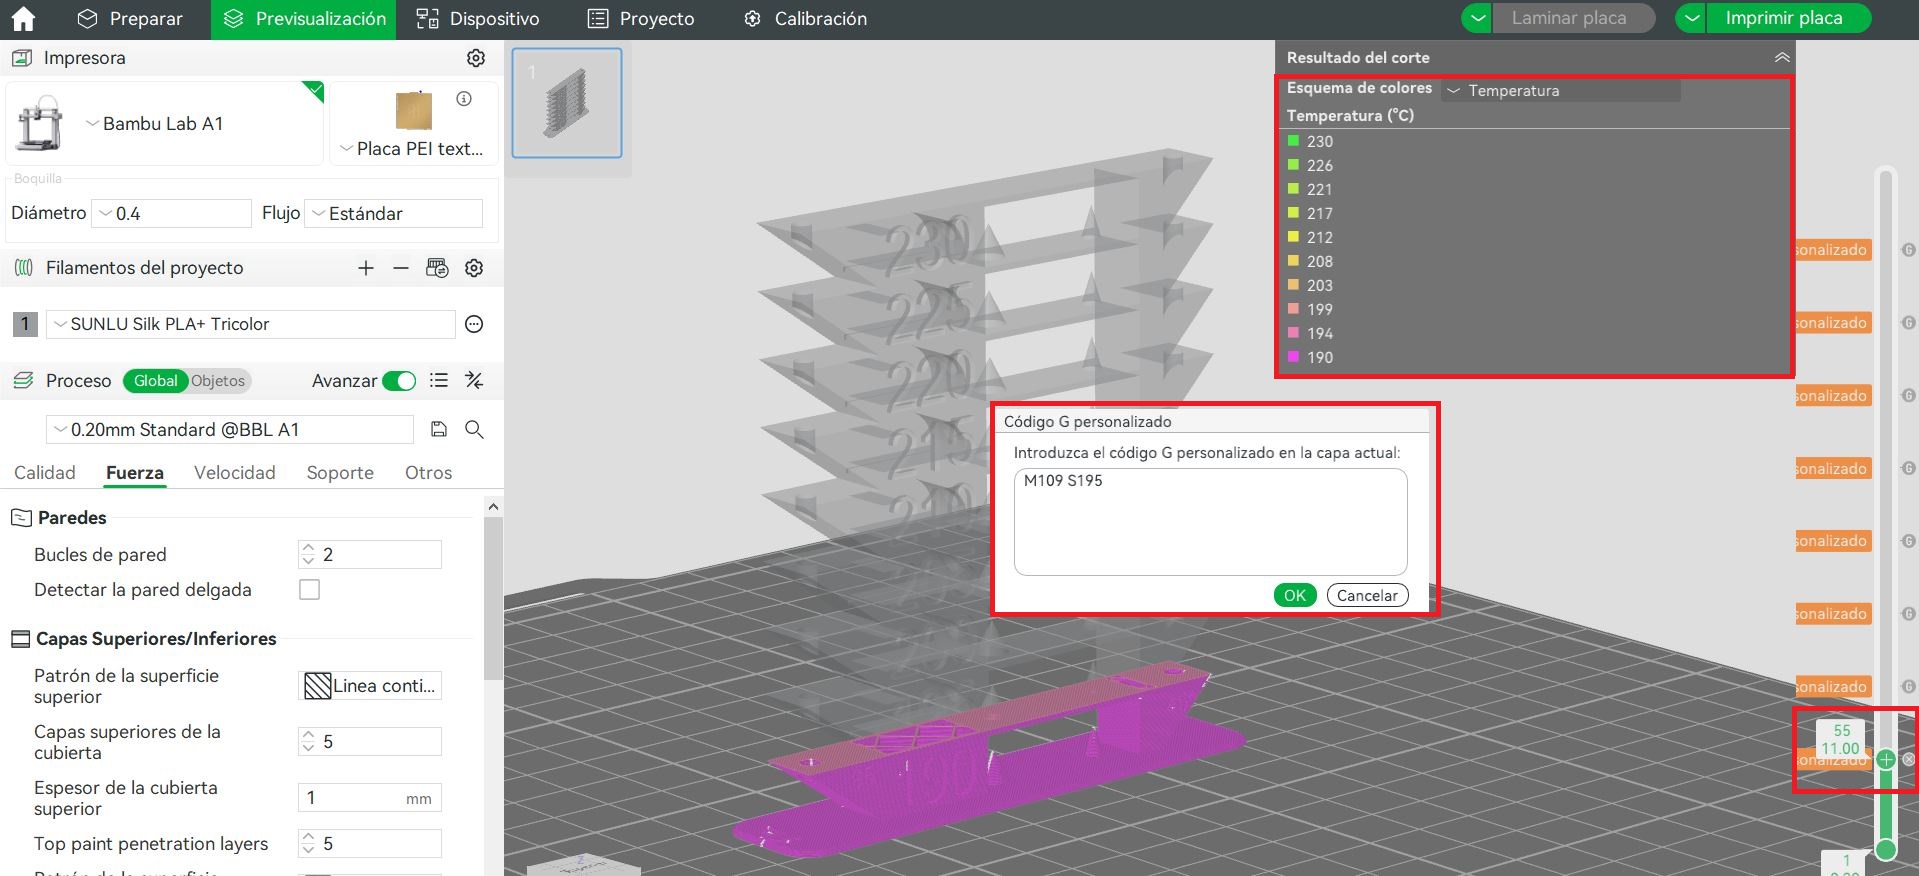Enable Detectar la pared delgada checkbox

[310, 590]
